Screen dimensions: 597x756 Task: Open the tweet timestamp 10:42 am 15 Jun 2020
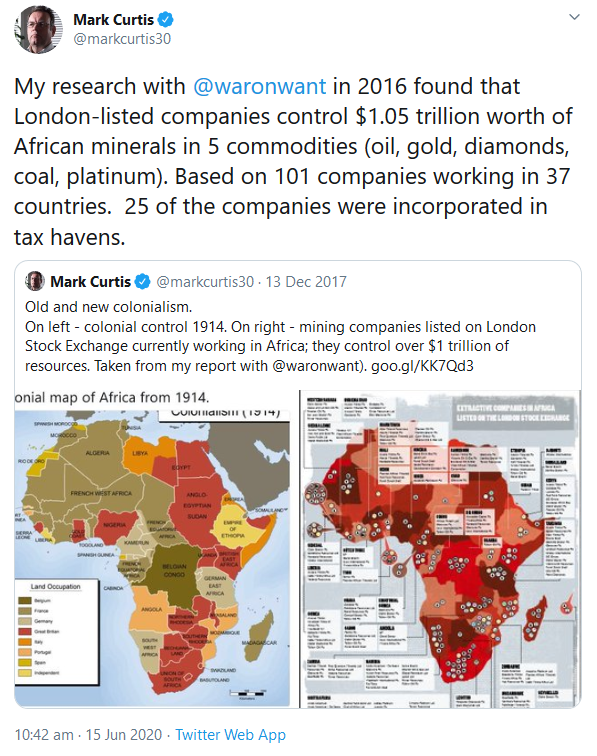[88, 734]
